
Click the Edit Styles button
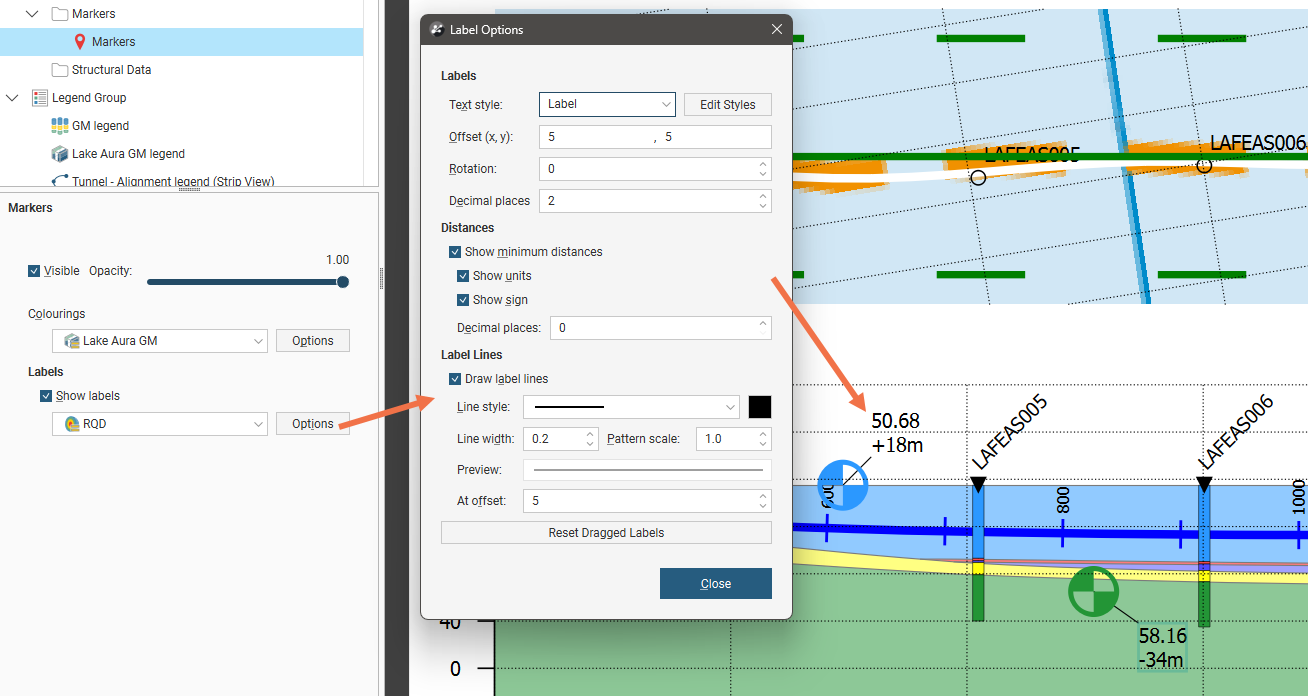(x=727, y=104)
